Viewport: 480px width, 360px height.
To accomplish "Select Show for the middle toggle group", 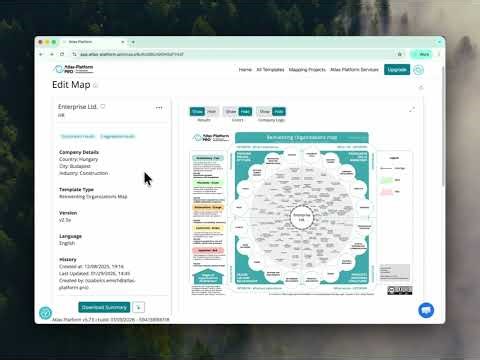I will tap(231, 112).
